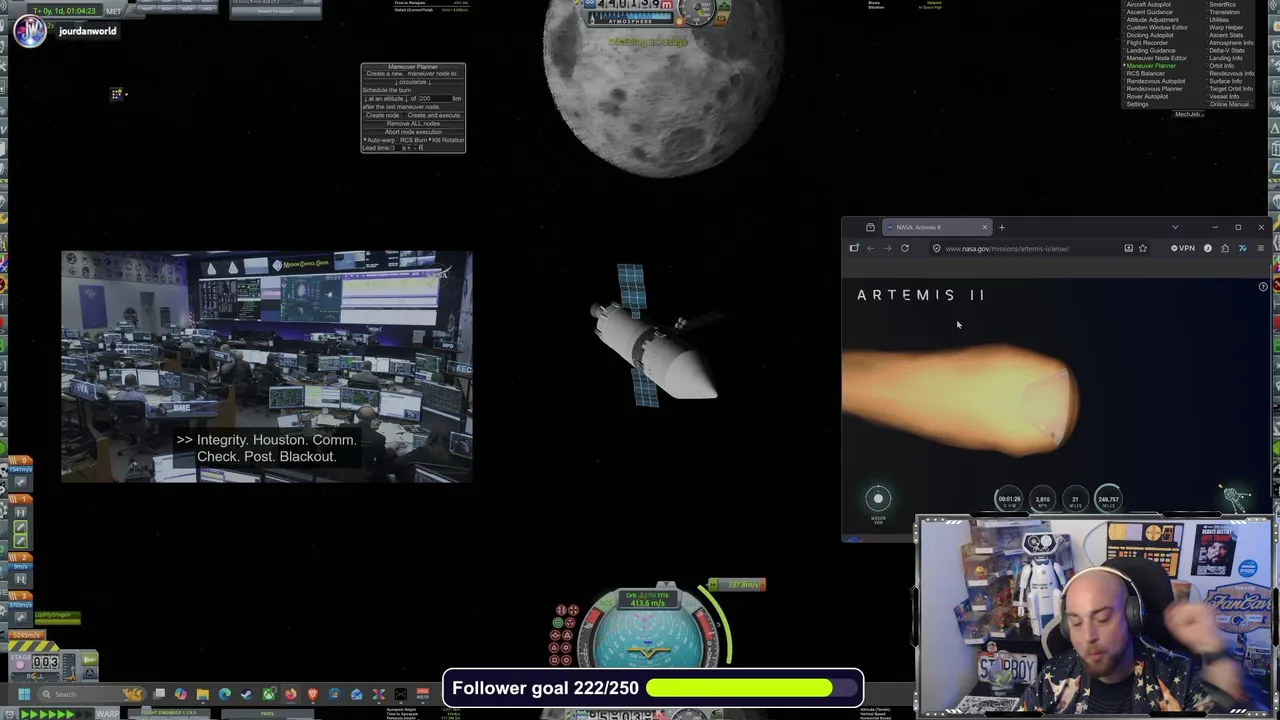Toggle RCS Burn option

[x=412, y=140]
